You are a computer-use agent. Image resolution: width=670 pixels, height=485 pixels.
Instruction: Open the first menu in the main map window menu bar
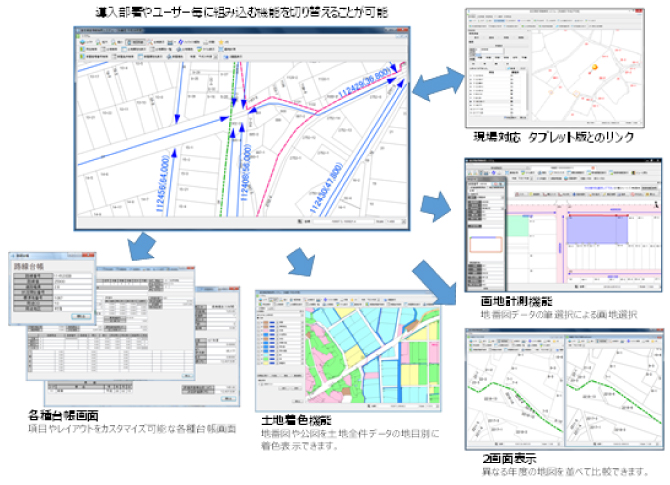(84, 33)
